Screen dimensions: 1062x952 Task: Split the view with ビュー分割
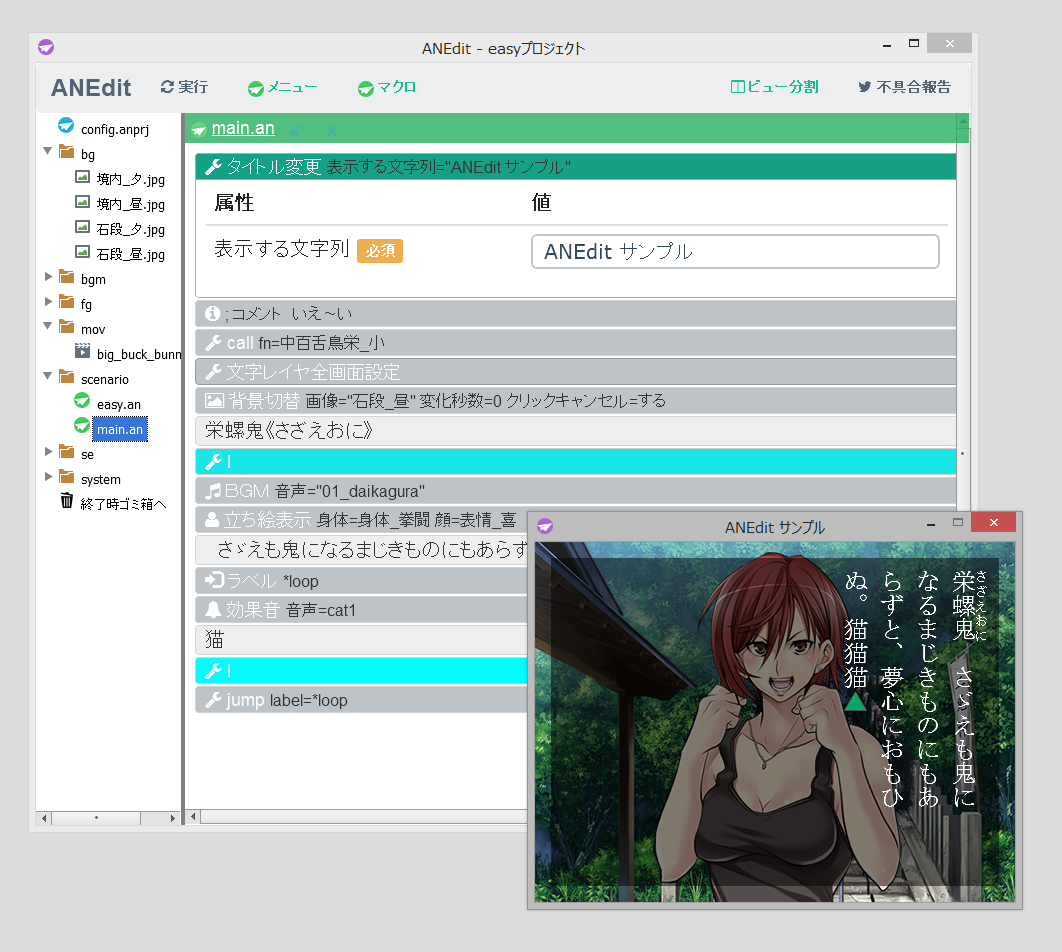774,87
